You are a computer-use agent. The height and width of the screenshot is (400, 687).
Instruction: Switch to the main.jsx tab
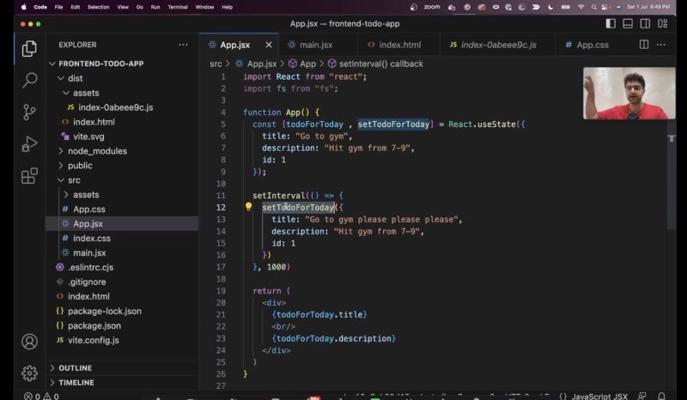(315, 45)
